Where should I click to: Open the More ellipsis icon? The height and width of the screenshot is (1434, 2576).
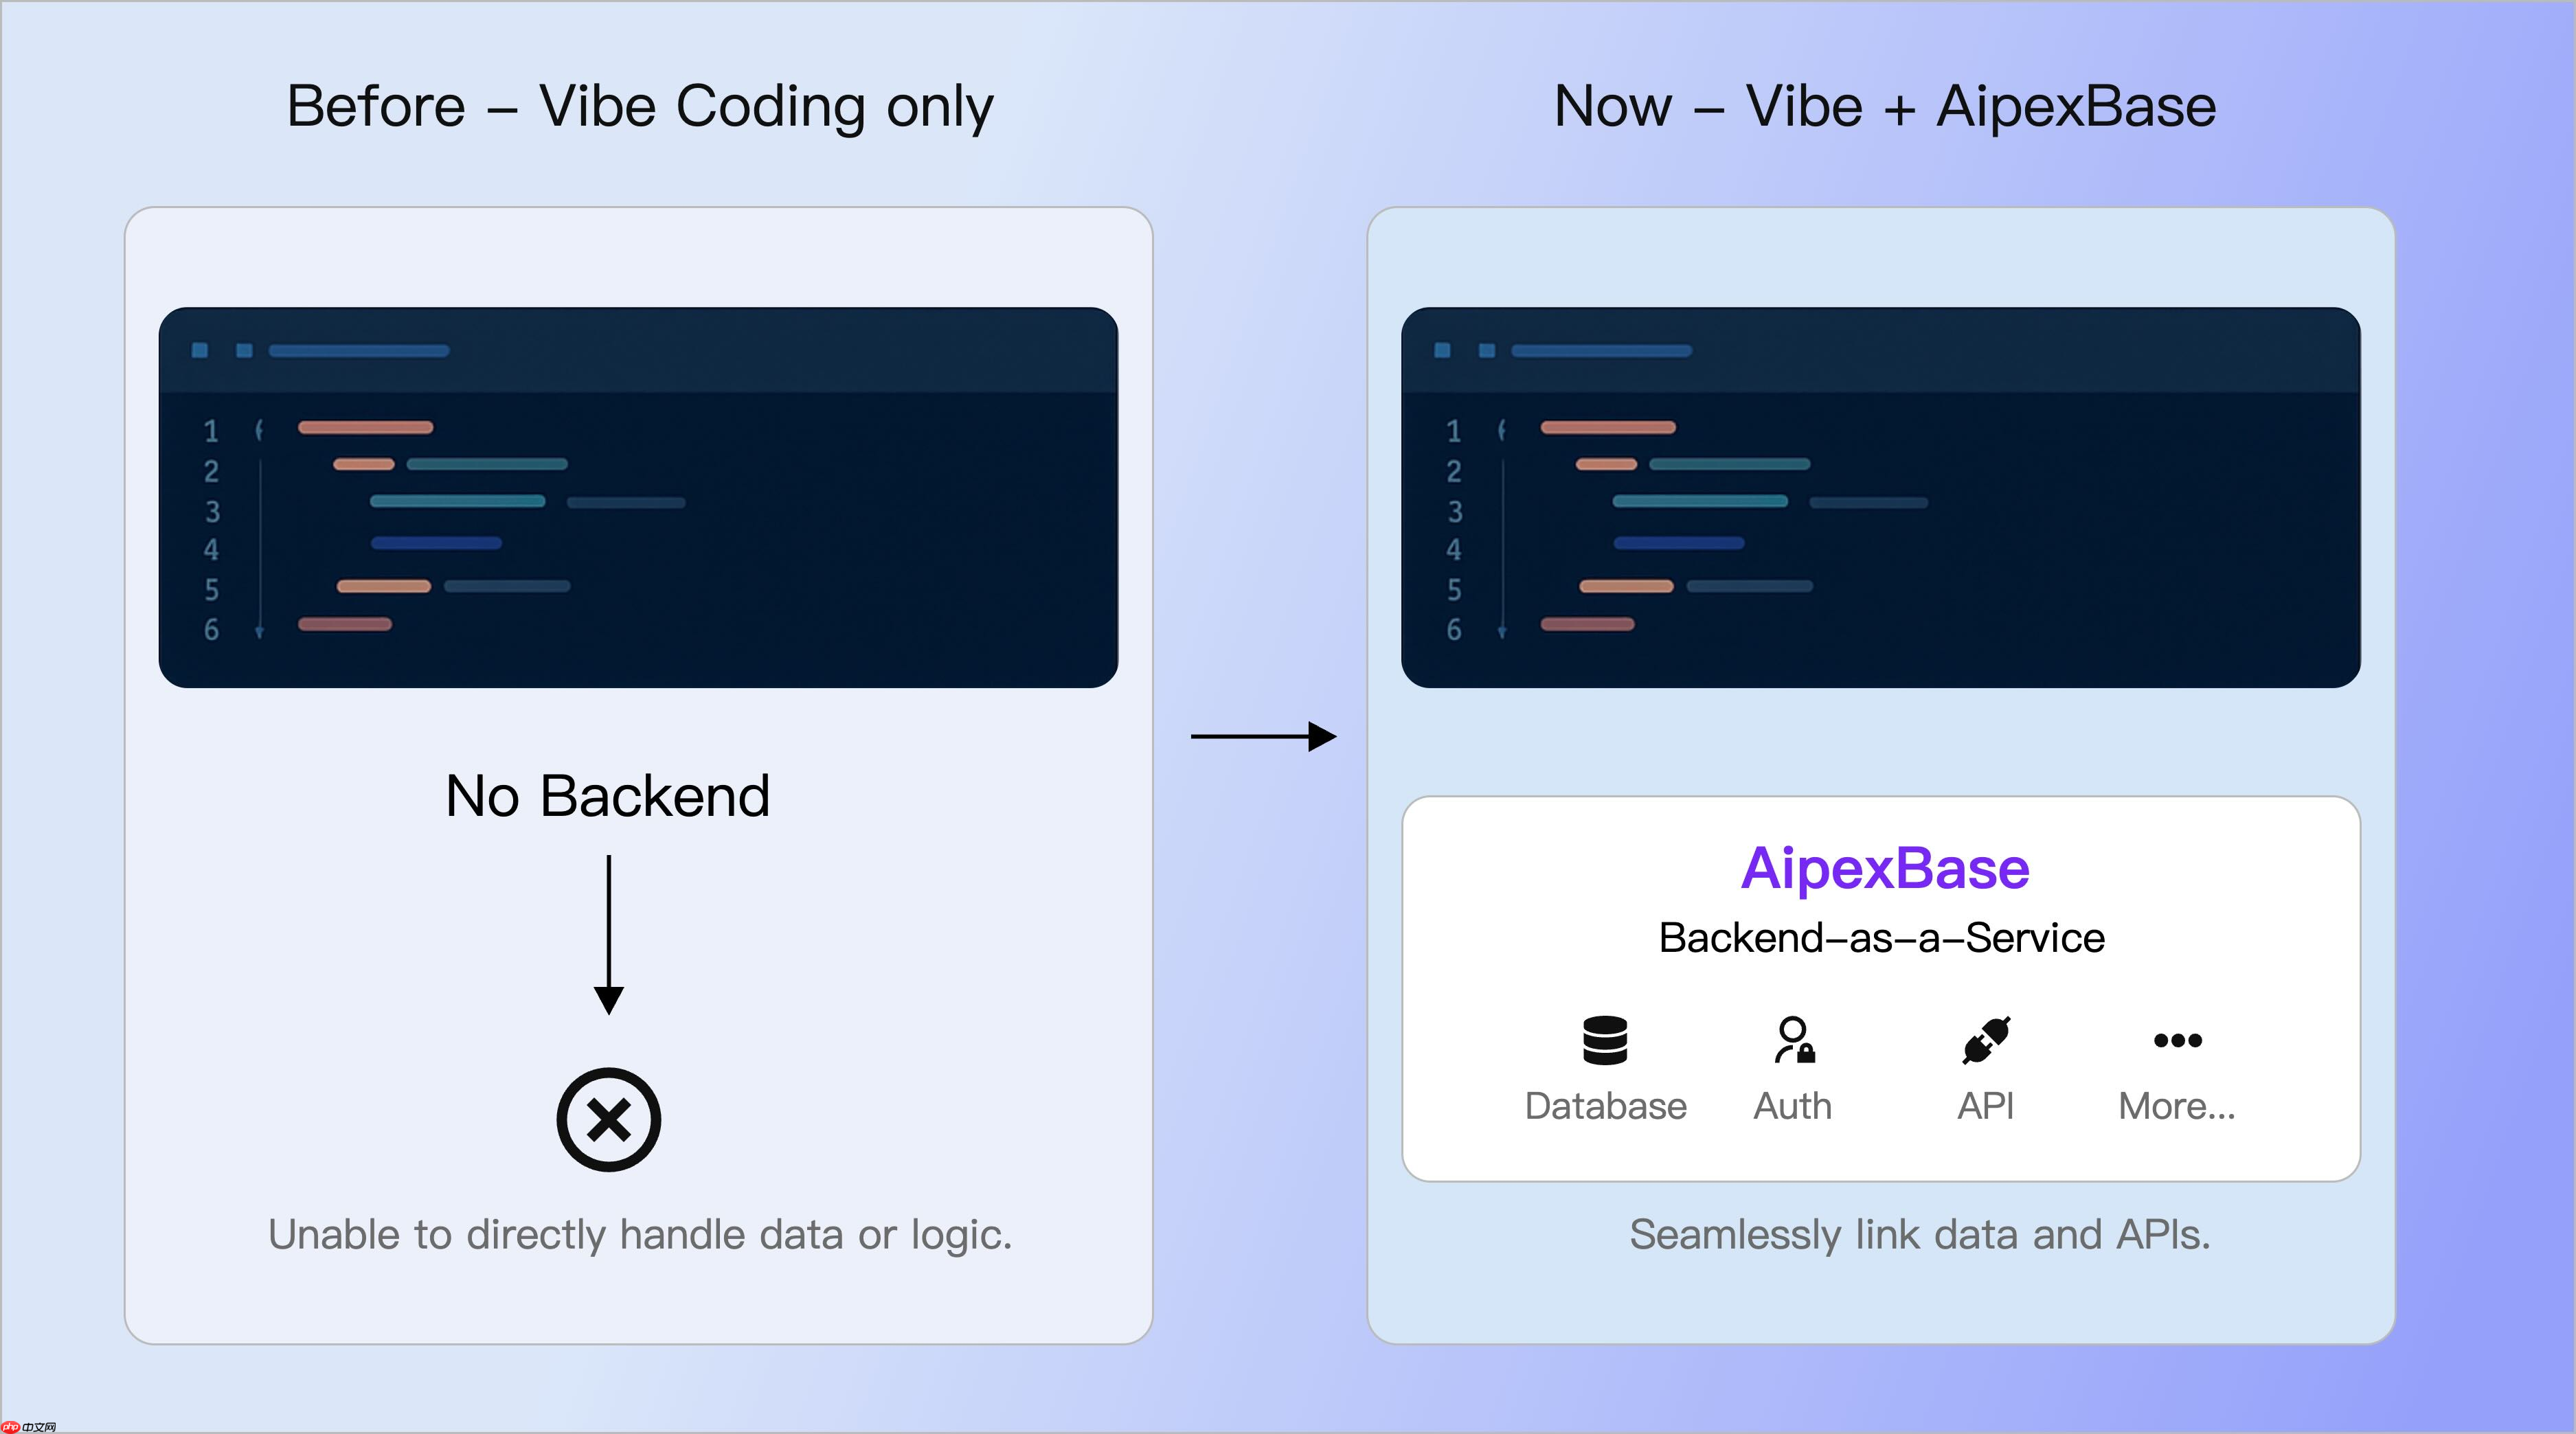[2177, 1040]
